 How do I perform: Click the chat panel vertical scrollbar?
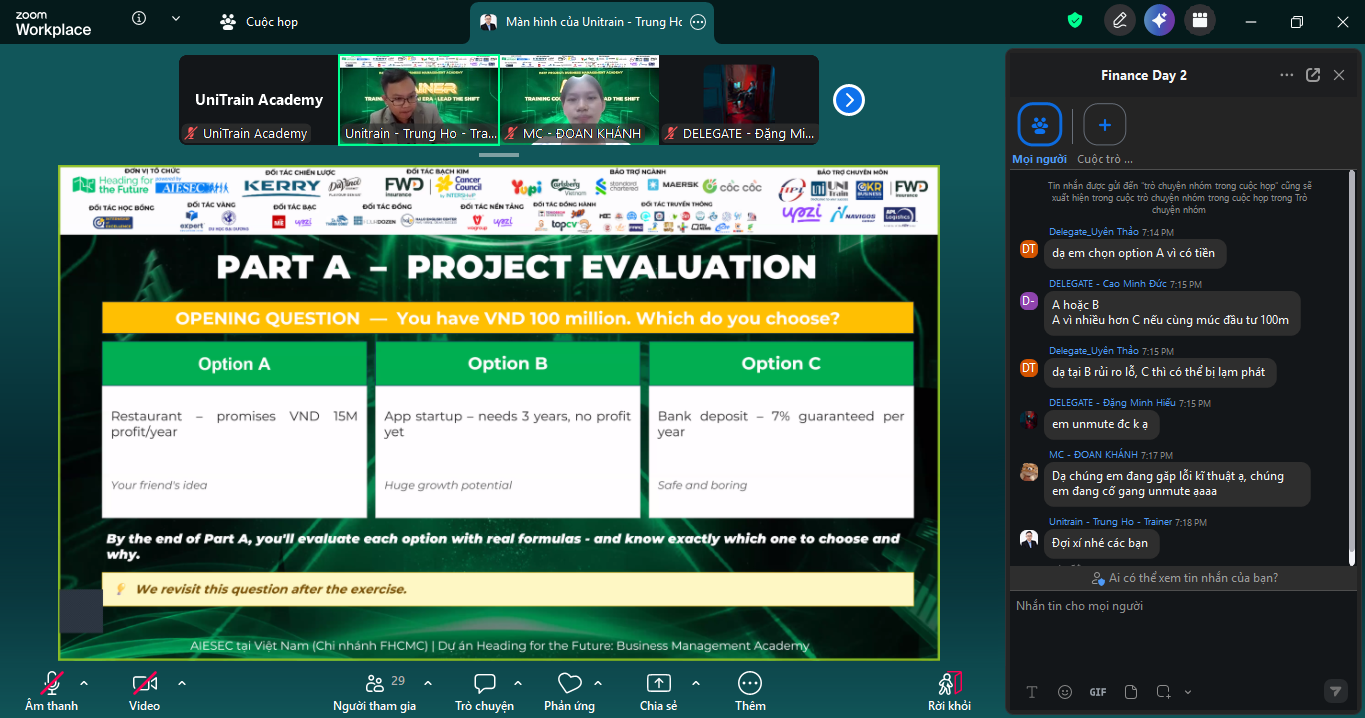(1353, 361)
